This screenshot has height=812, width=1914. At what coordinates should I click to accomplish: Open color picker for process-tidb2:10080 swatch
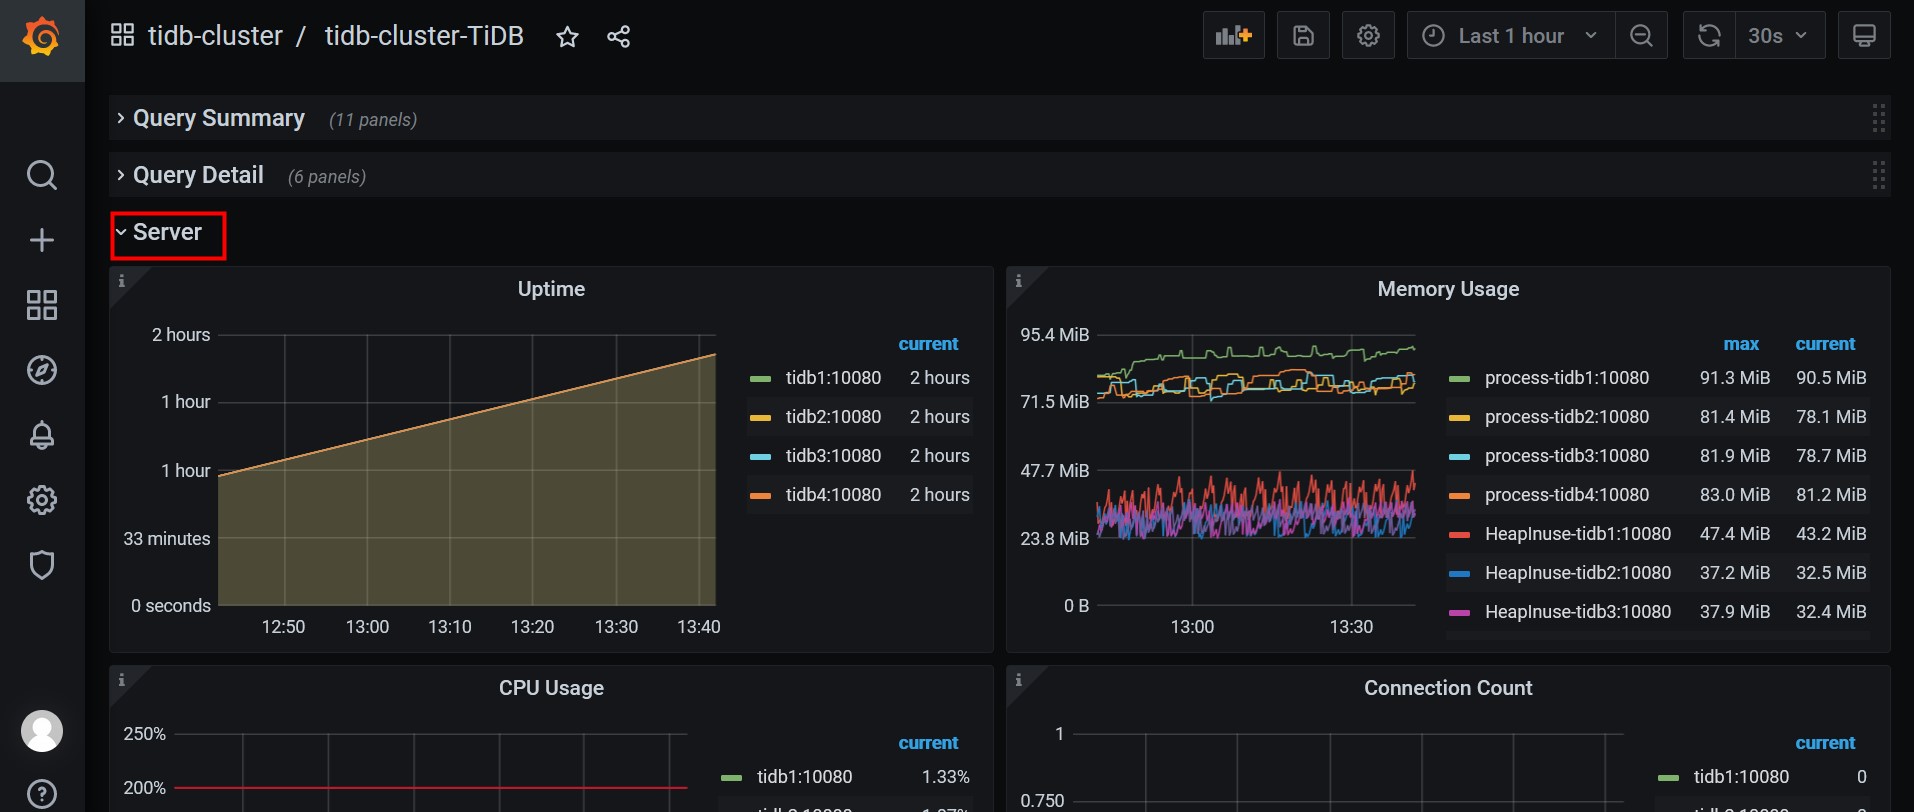coord(1459,418)
